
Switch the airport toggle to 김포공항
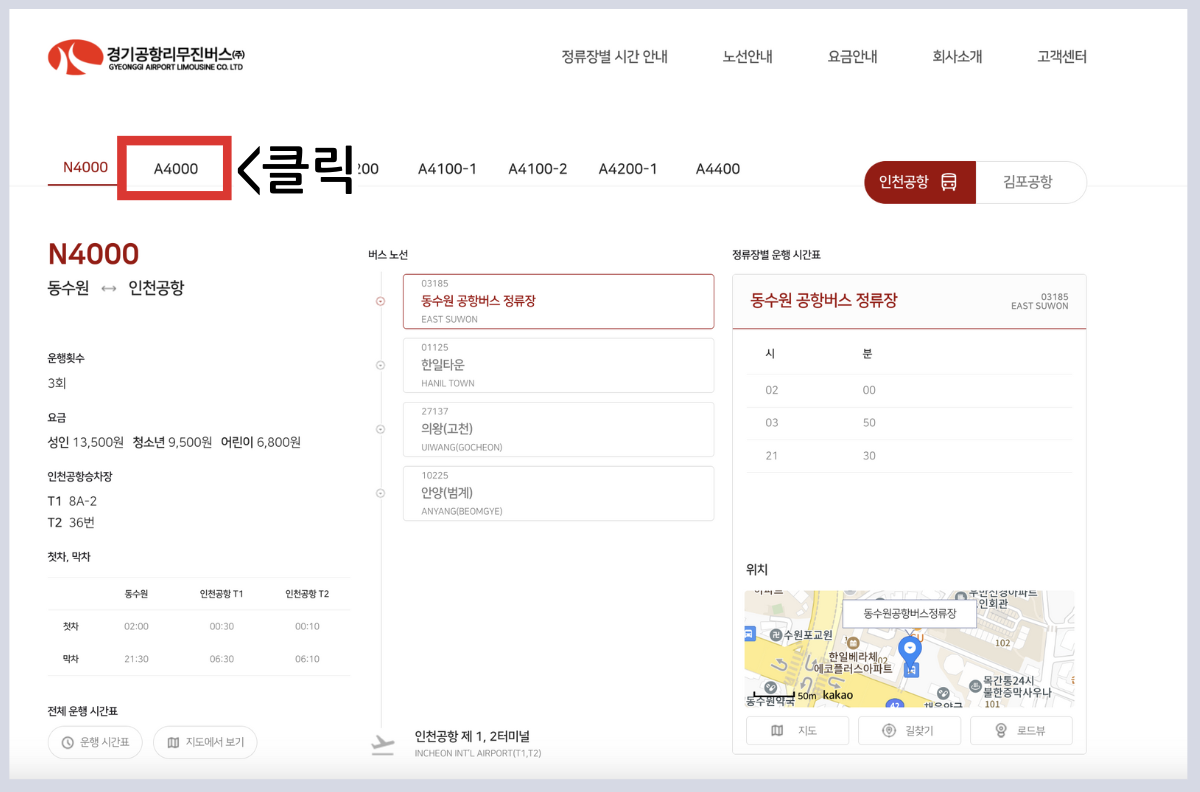click(x=1031, y=183)
